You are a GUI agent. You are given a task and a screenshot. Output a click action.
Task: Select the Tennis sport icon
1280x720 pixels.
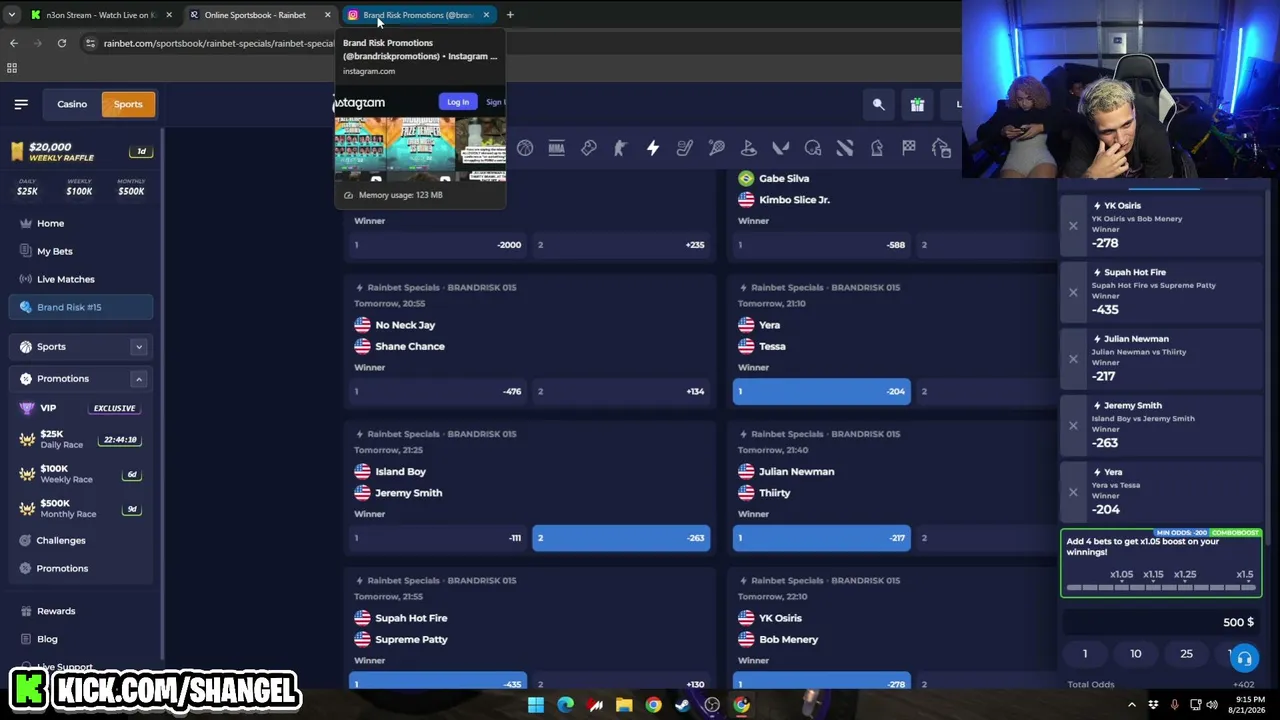717,148
